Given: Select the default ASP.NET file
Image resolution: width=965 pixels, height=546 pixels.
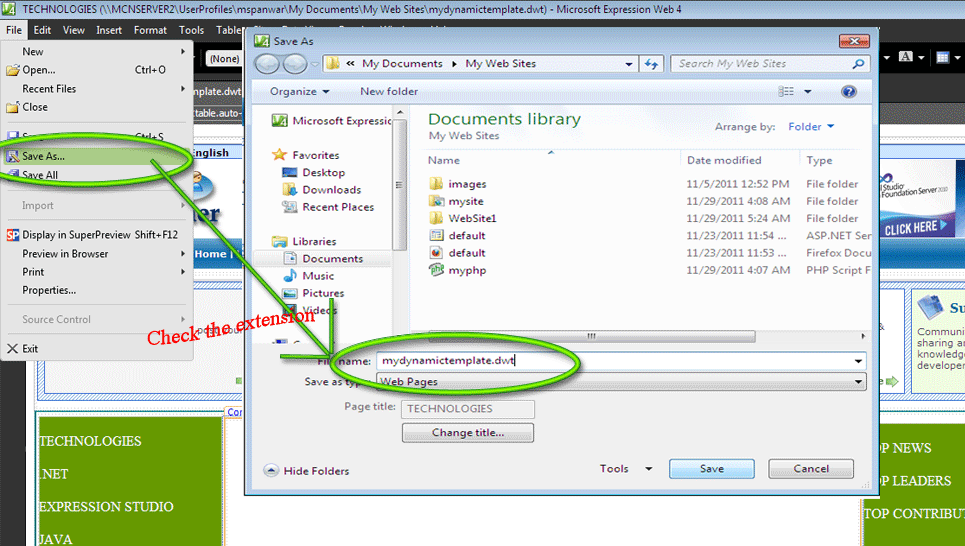Looking at the screenshot, I should point(466,236).
